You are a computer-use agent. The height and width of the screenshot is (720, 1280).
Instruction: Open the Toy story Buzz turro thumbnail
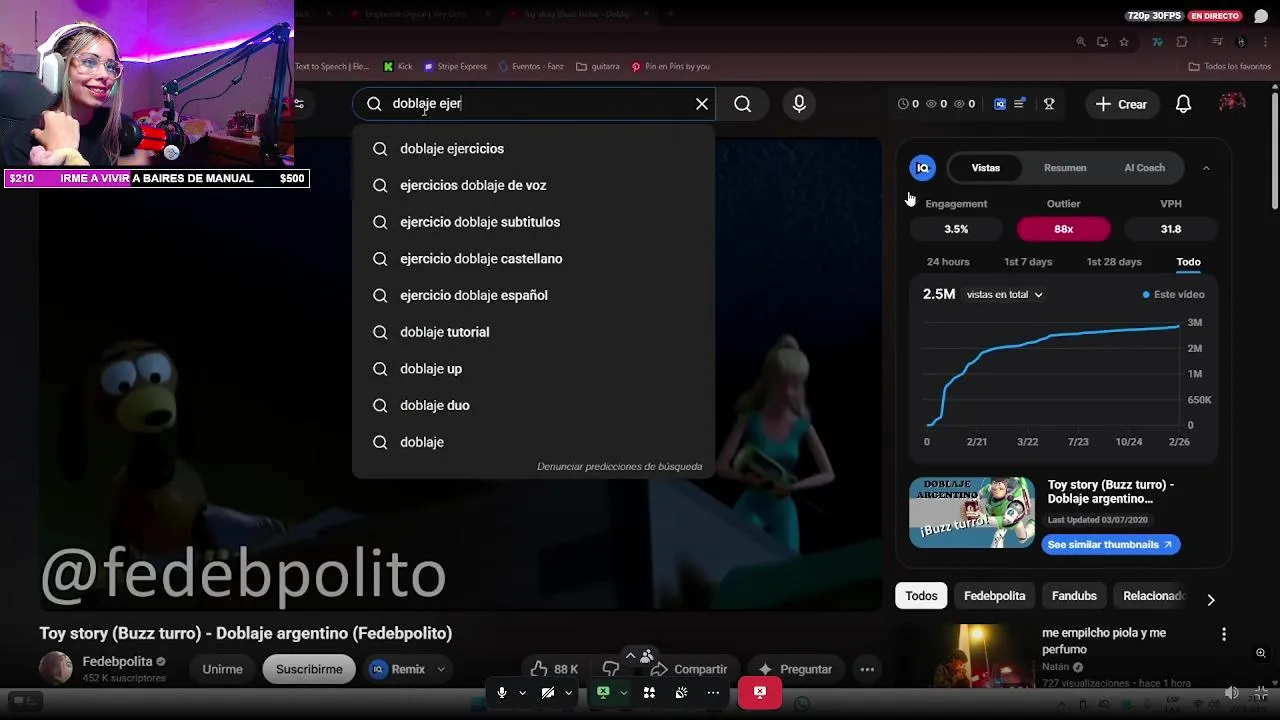(x=972, y=512)
